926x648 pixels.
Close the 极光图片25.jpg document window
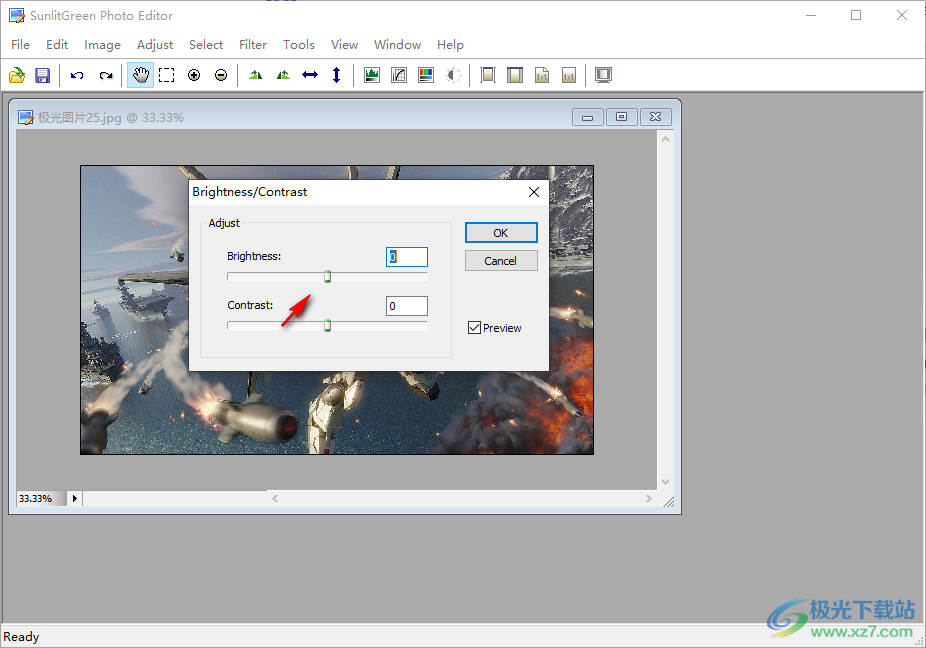(656, 117)
